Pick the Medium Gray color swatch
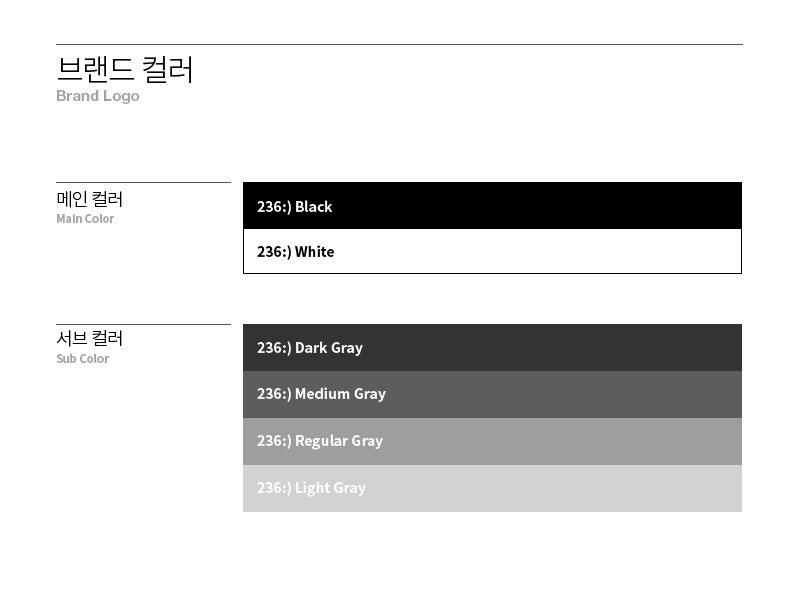 pyautogui.click(x=492, y=394)
